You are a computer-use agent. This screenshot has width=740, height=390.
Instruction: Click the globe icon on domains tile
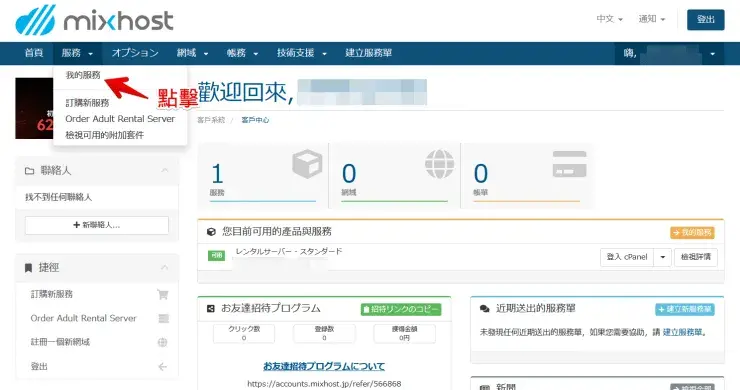coord(439,164)
